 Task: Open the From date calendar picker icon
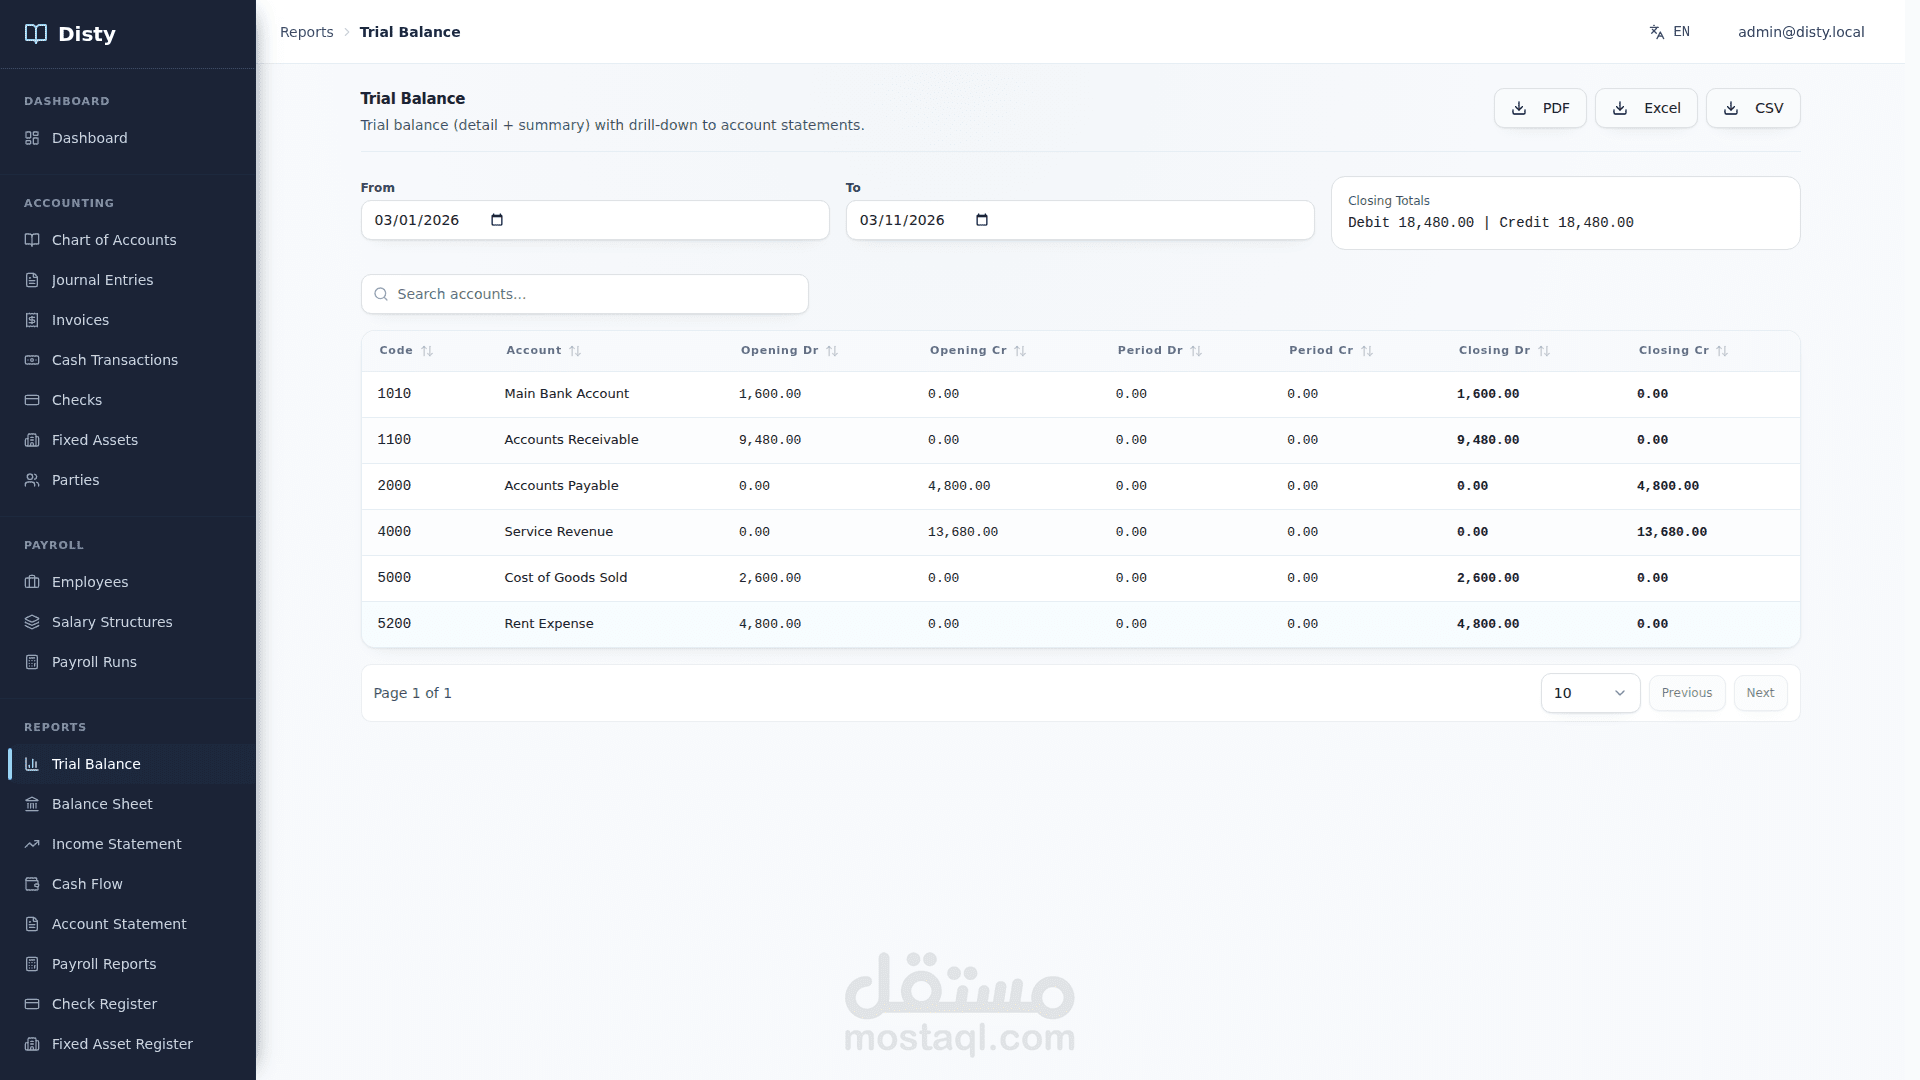coord(497,220)
